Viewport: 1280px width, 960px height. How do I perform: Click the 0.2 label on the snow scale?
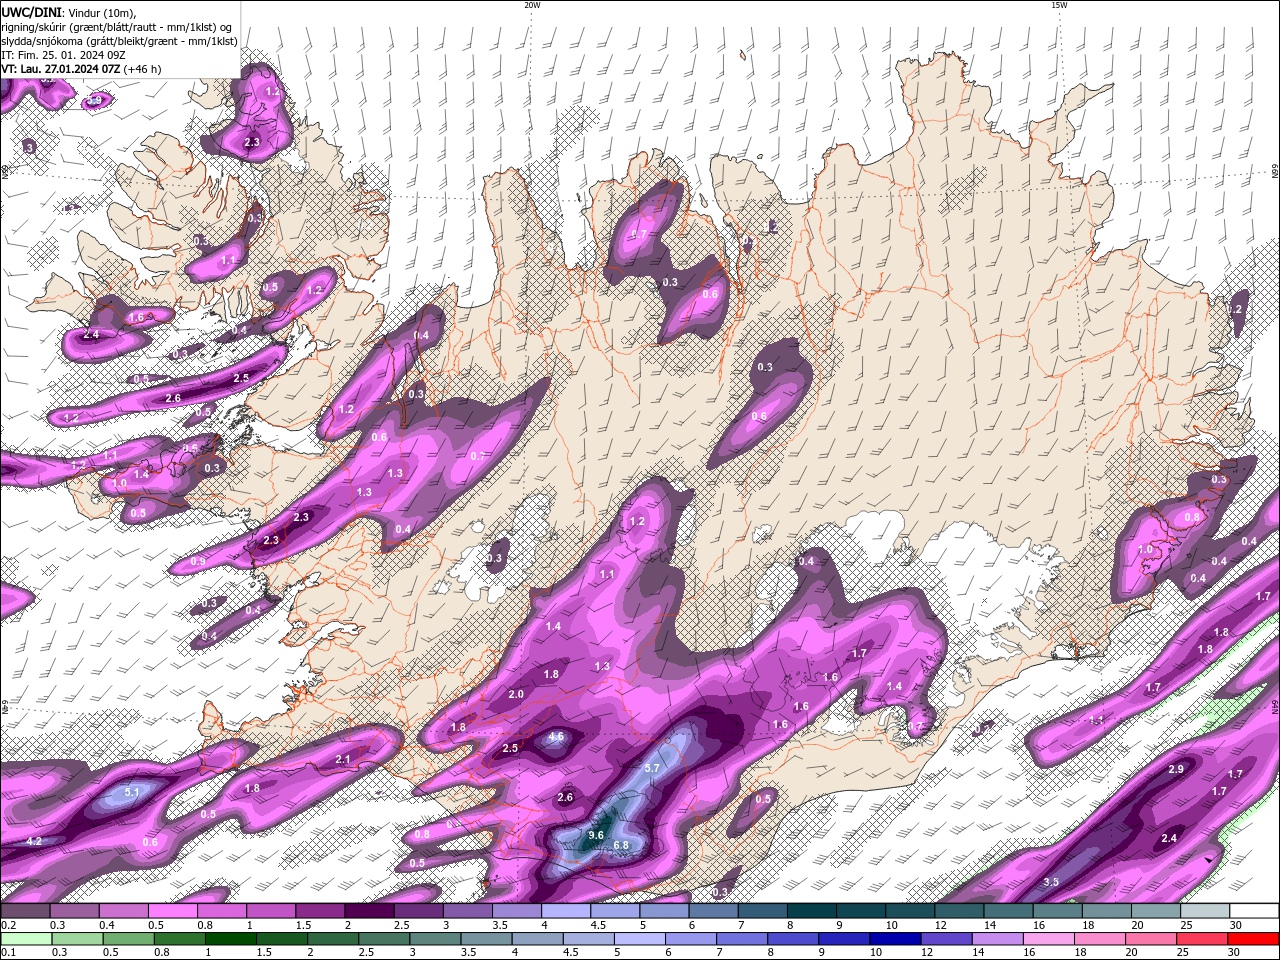tap(8, 925)
